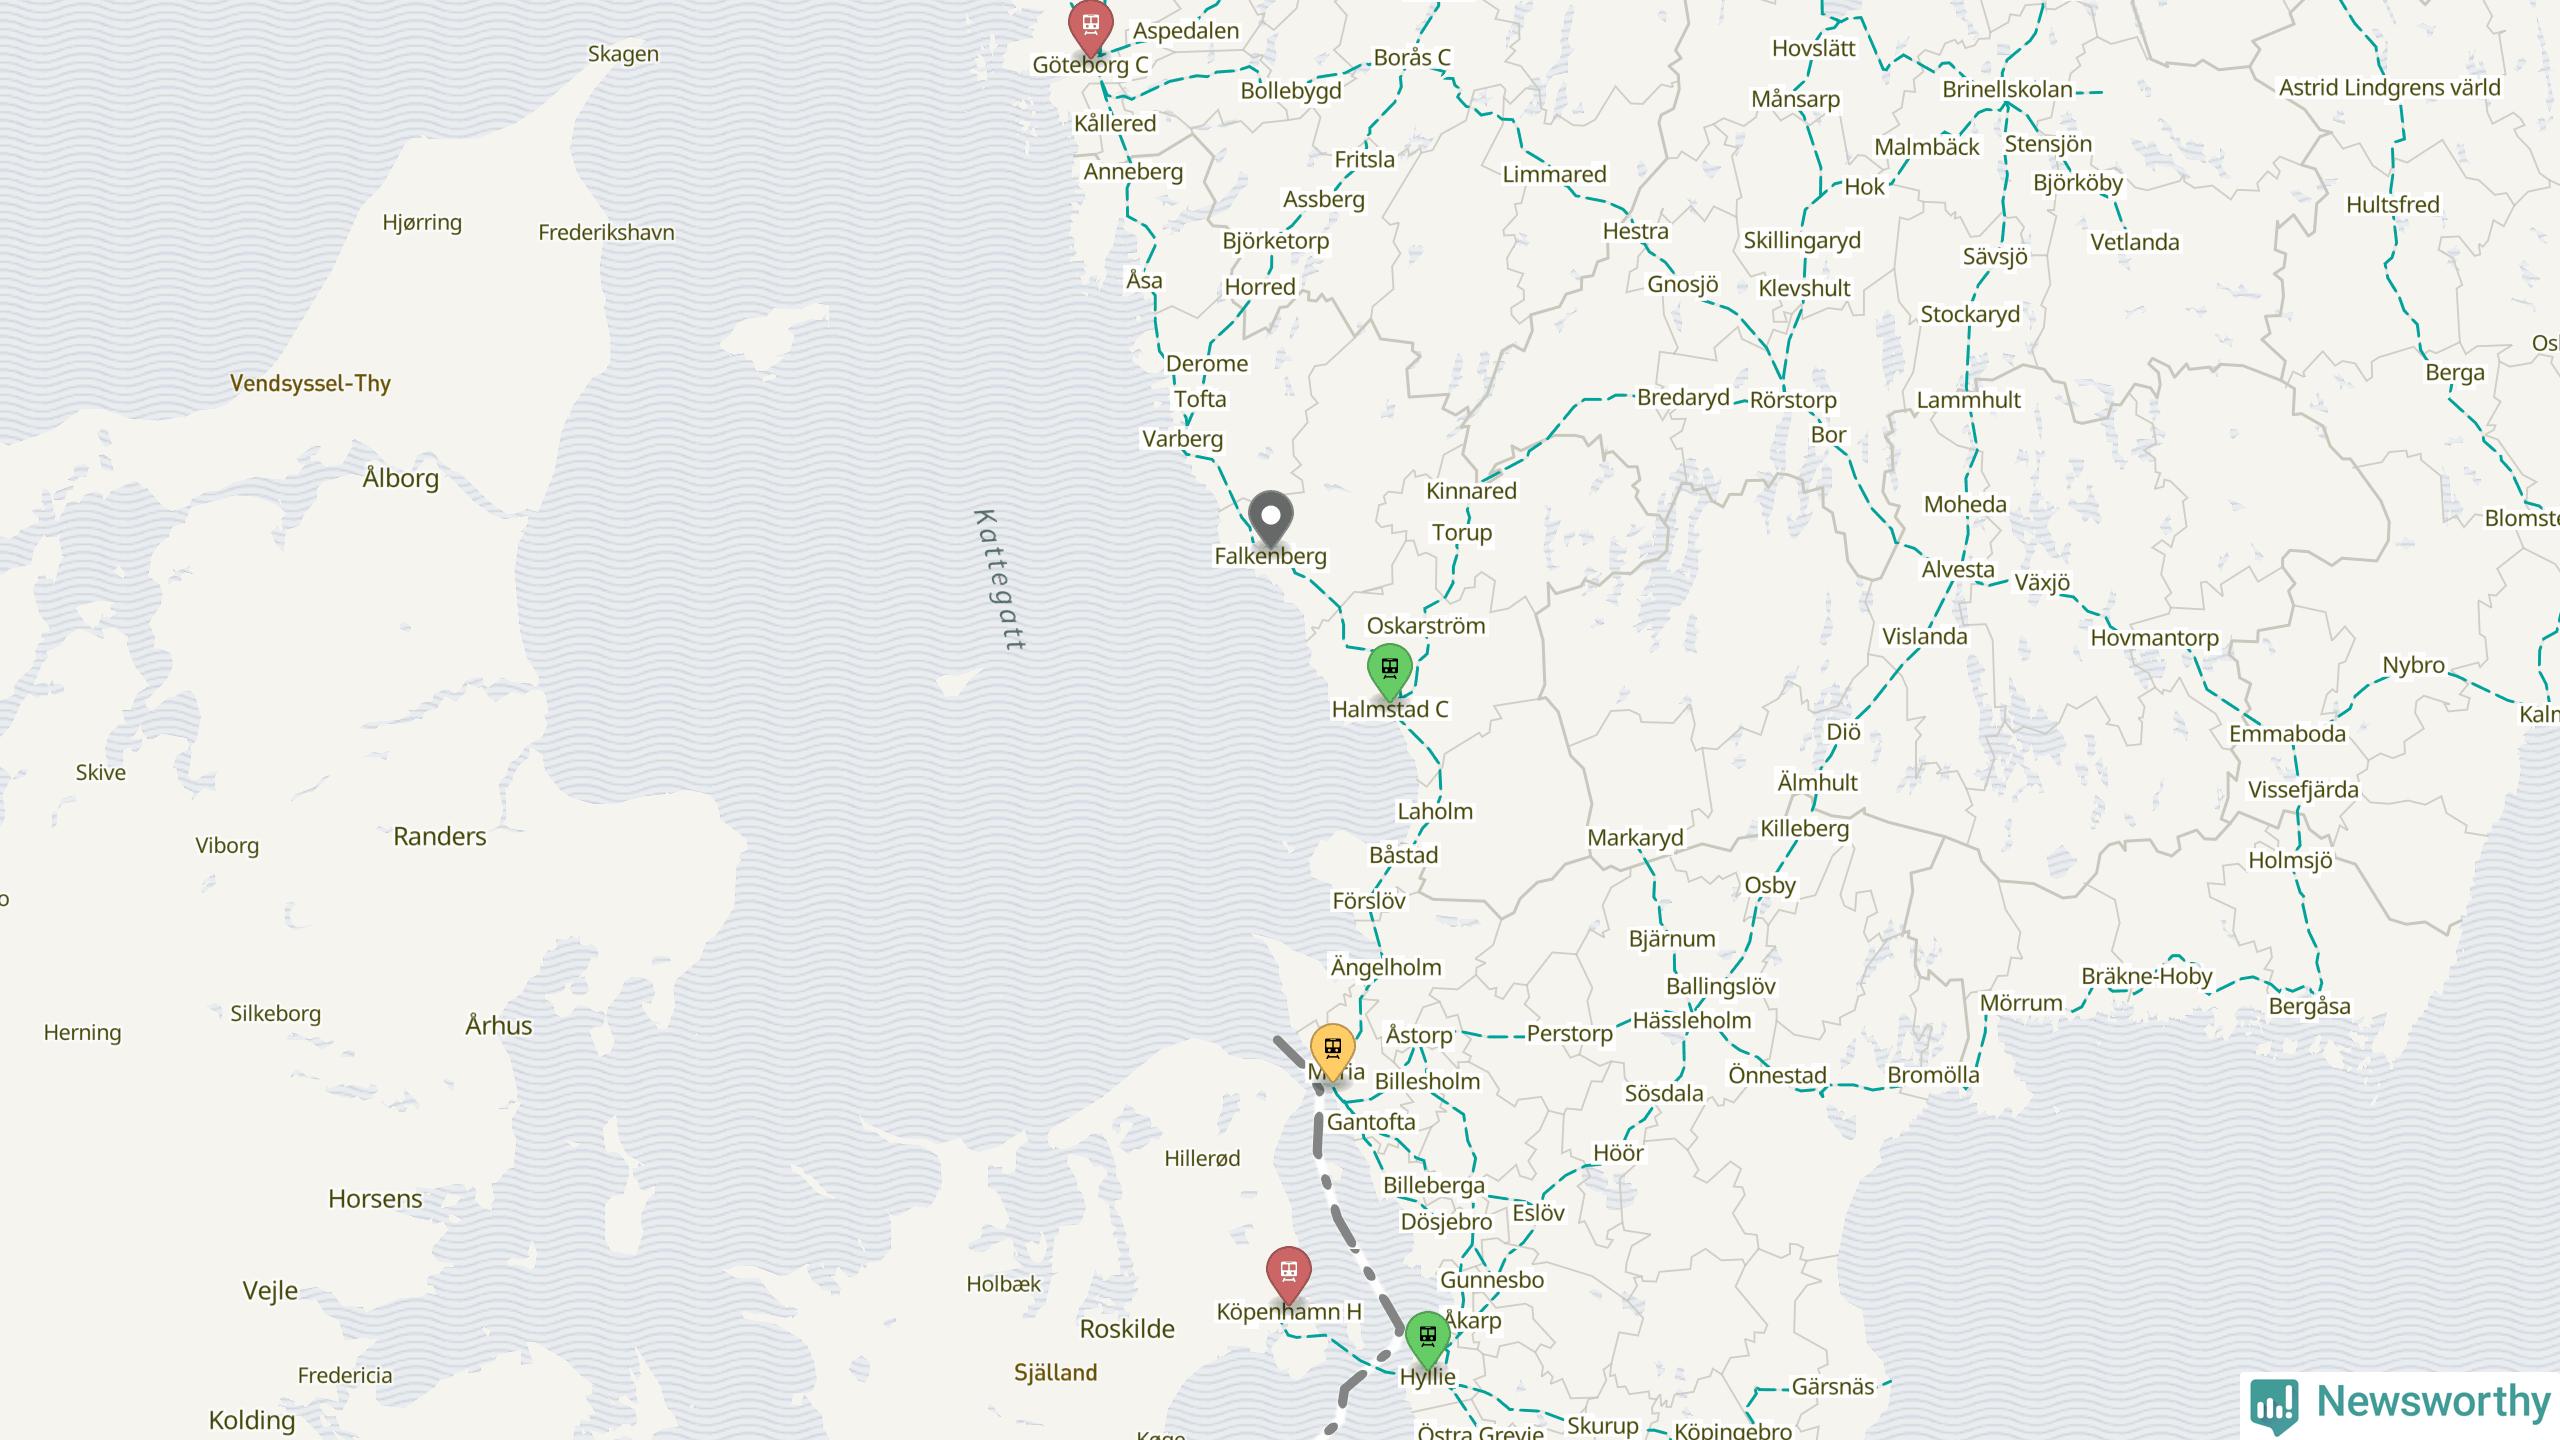Select the Roskilde city label
The image size is (2560, 1440).
(1127, 1329)
